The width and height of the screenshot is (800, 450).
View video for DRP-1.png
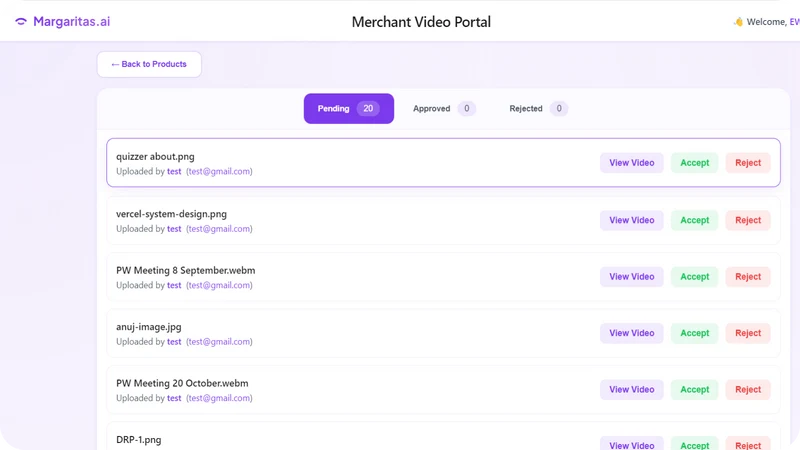tap(632, 444)
